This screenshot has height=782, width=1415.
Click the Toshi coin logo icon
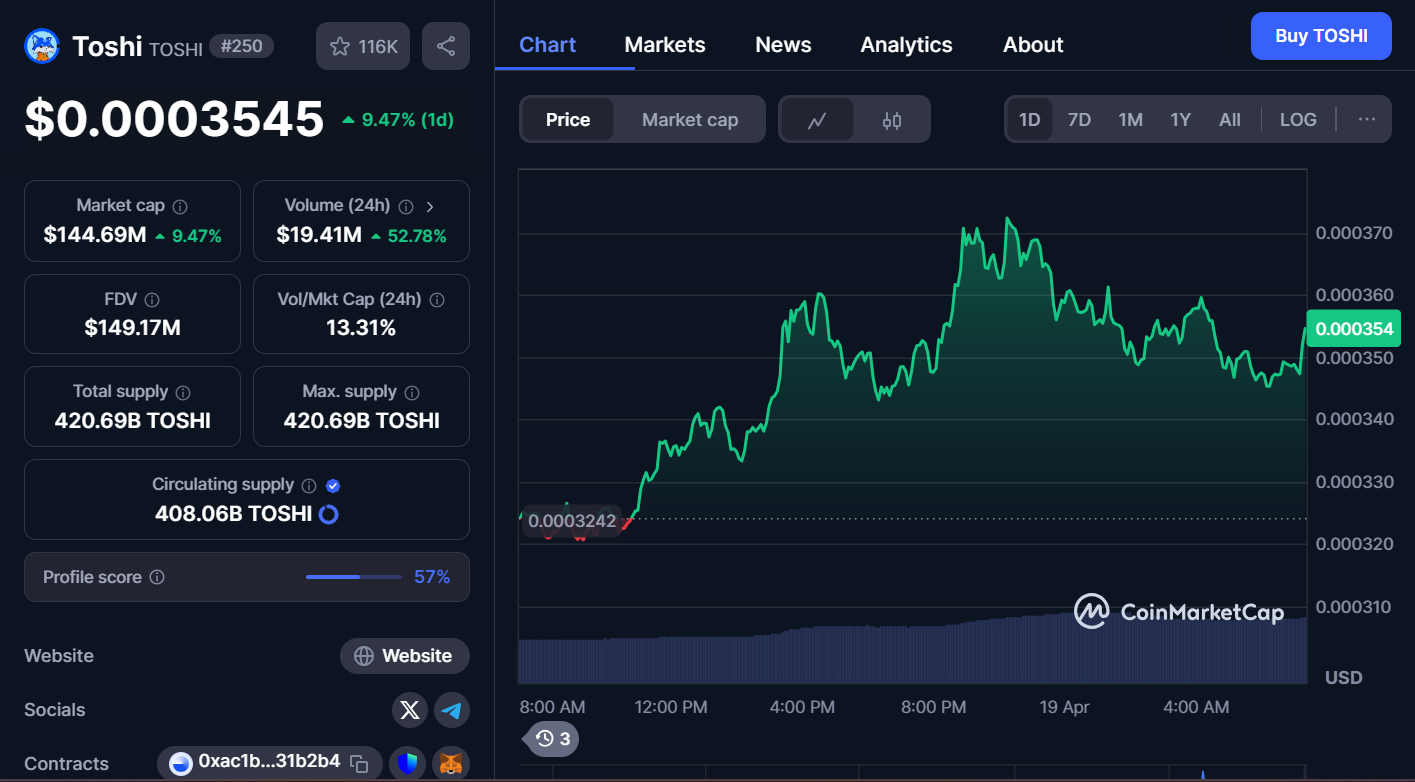43,46
